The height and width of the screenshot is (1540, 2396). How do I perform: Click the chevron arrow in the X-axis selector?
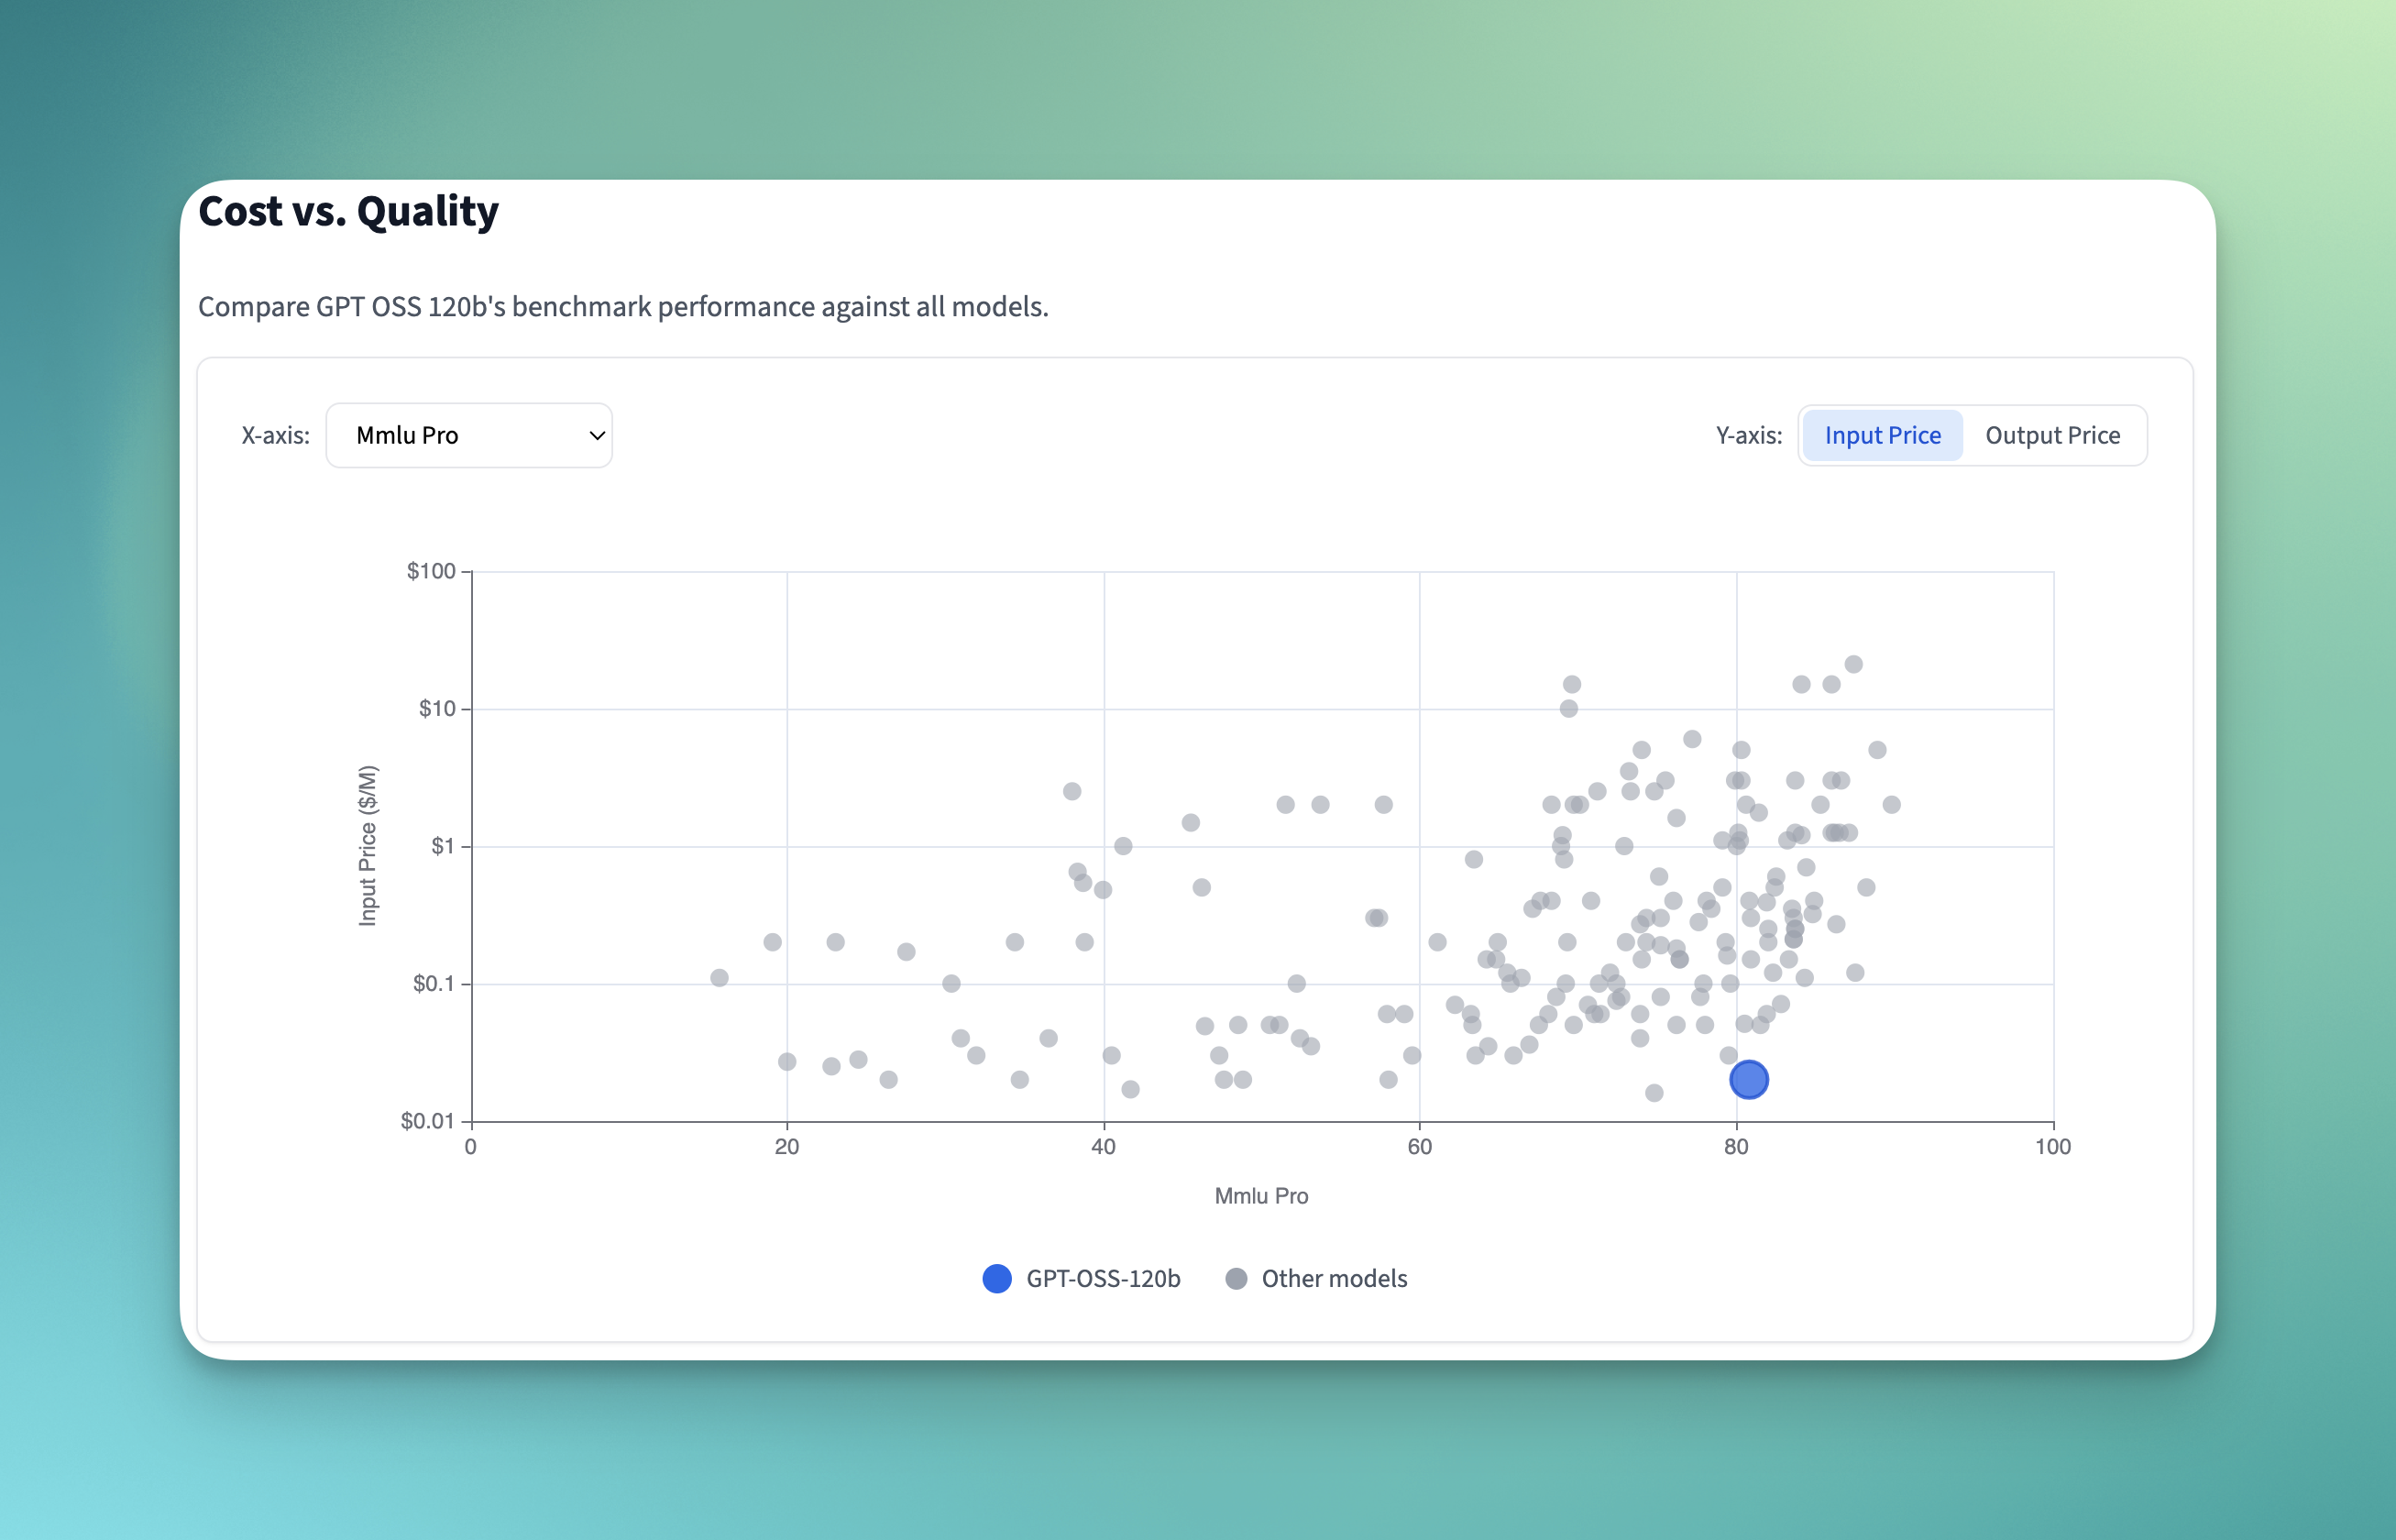click(597, 435)
